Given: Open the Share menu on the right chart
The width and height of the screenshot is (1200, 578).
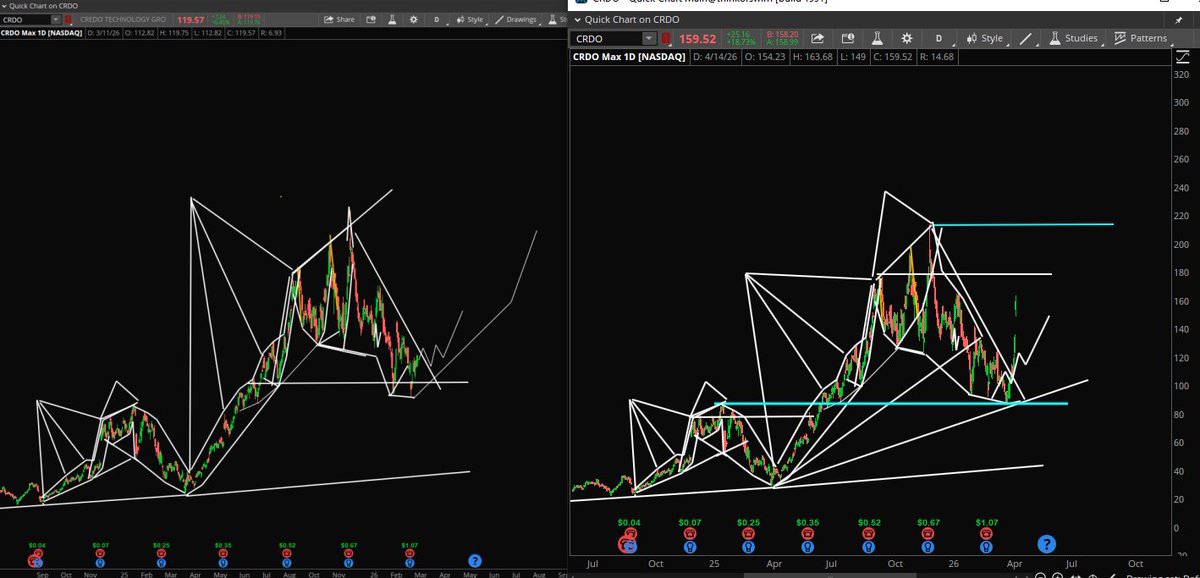Looking at the screenshot, I should (x=816, y=38).
